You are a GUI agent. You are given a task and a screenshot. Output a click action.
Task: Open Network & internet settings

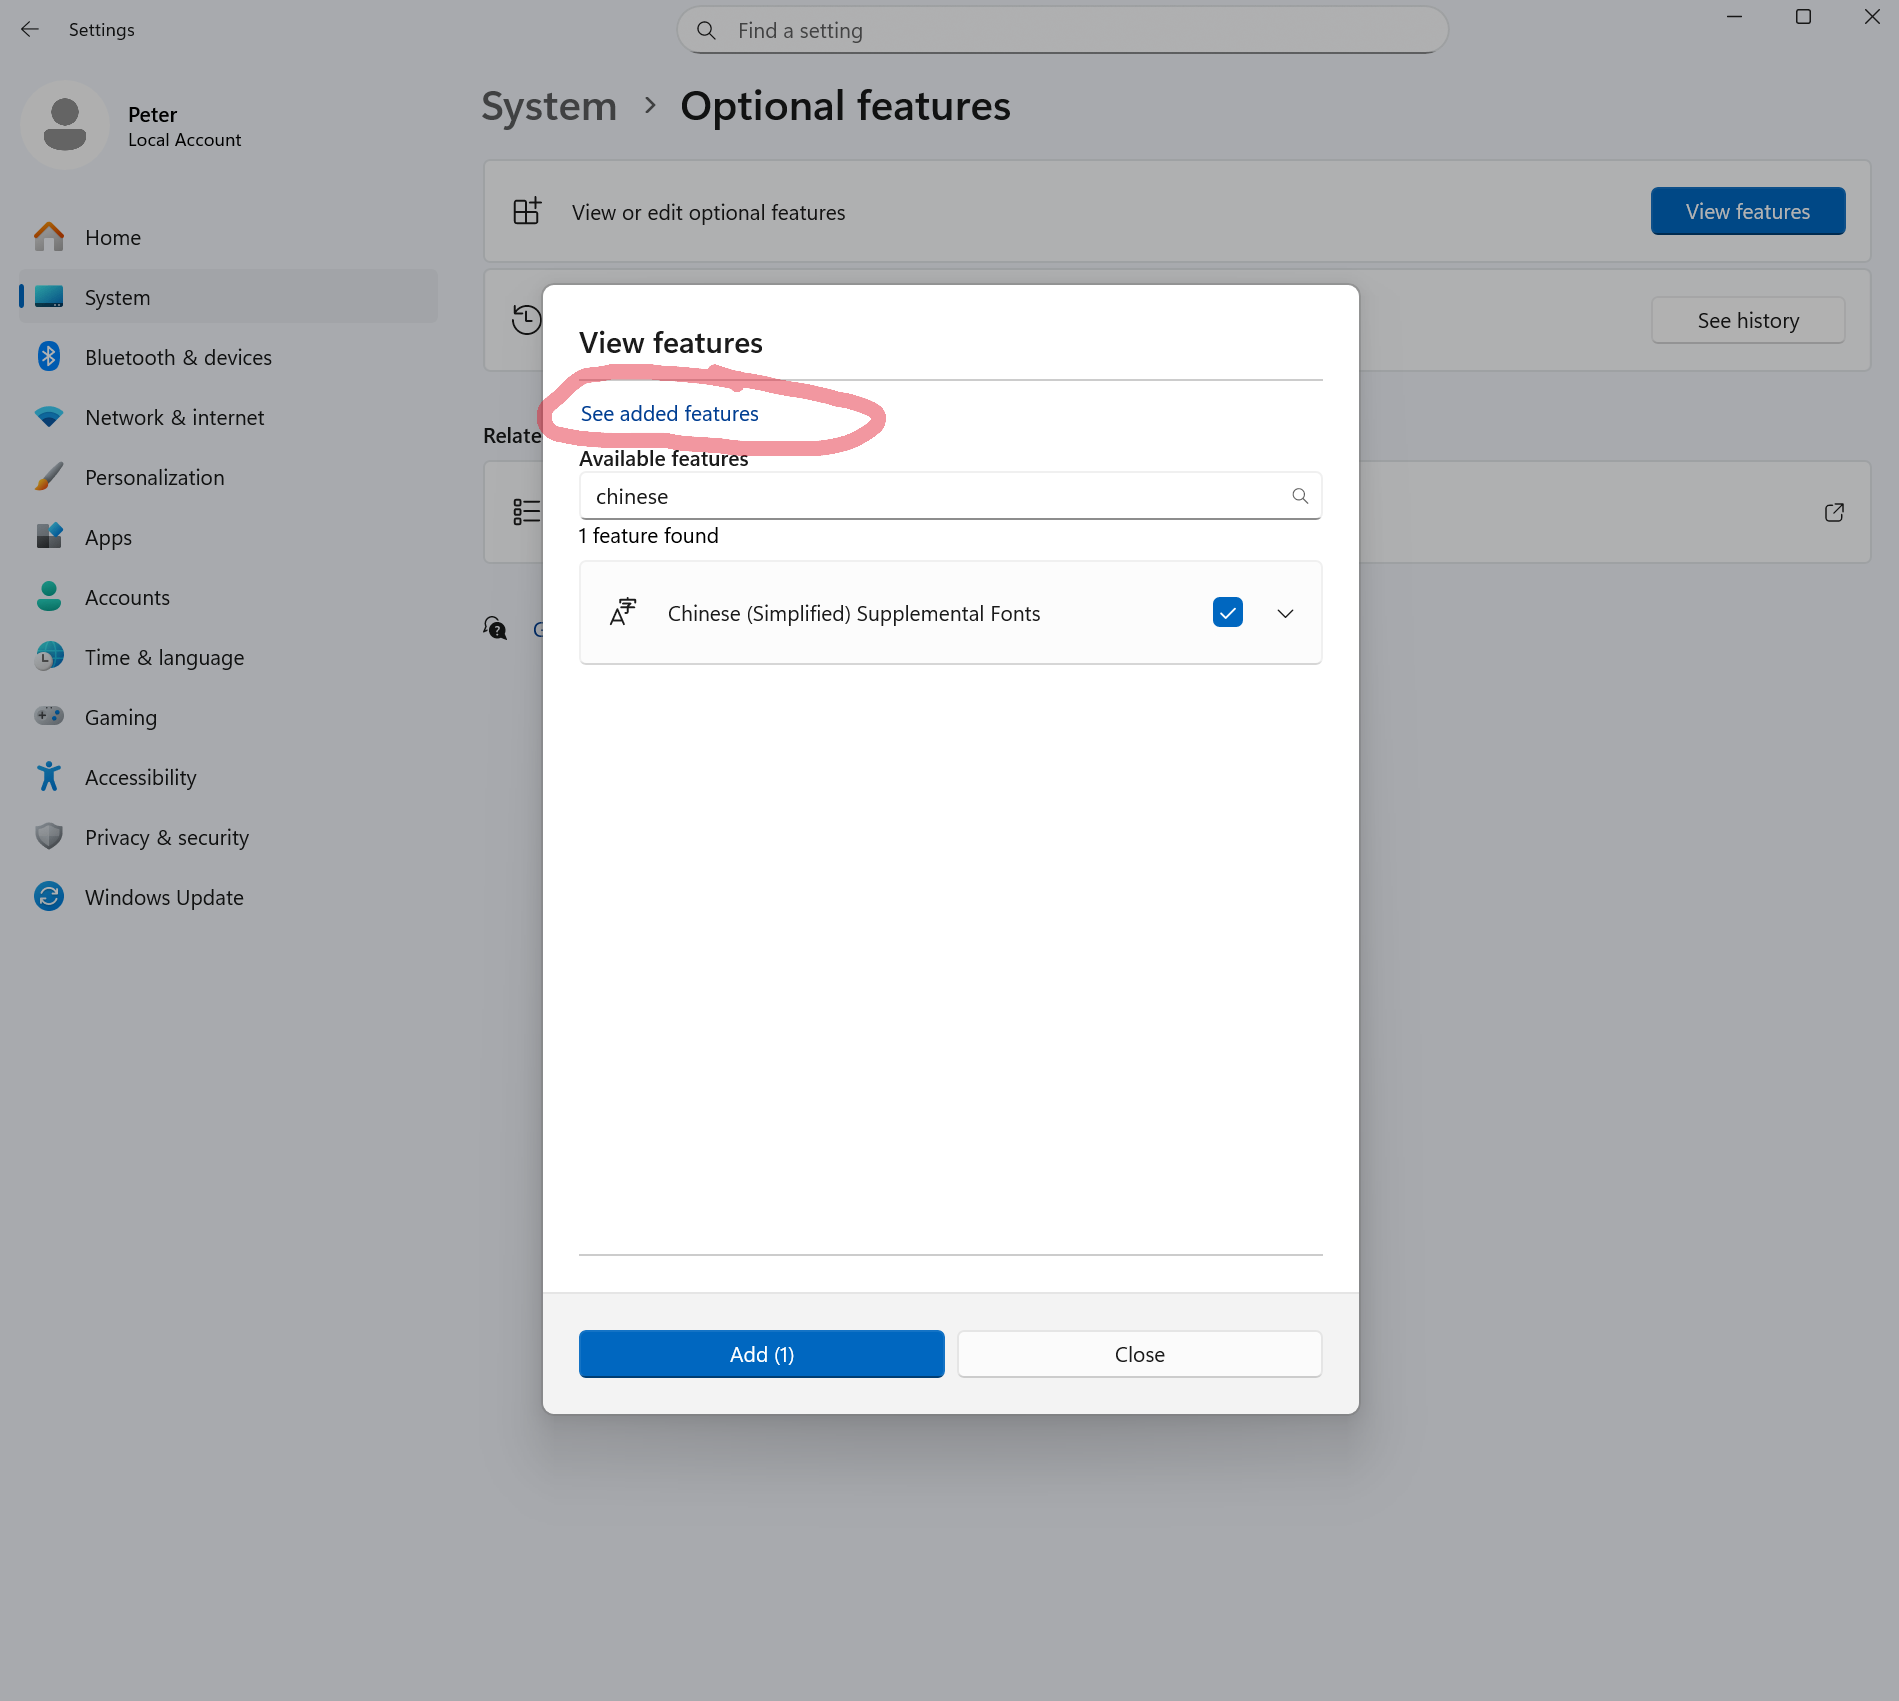click(228, 417)
